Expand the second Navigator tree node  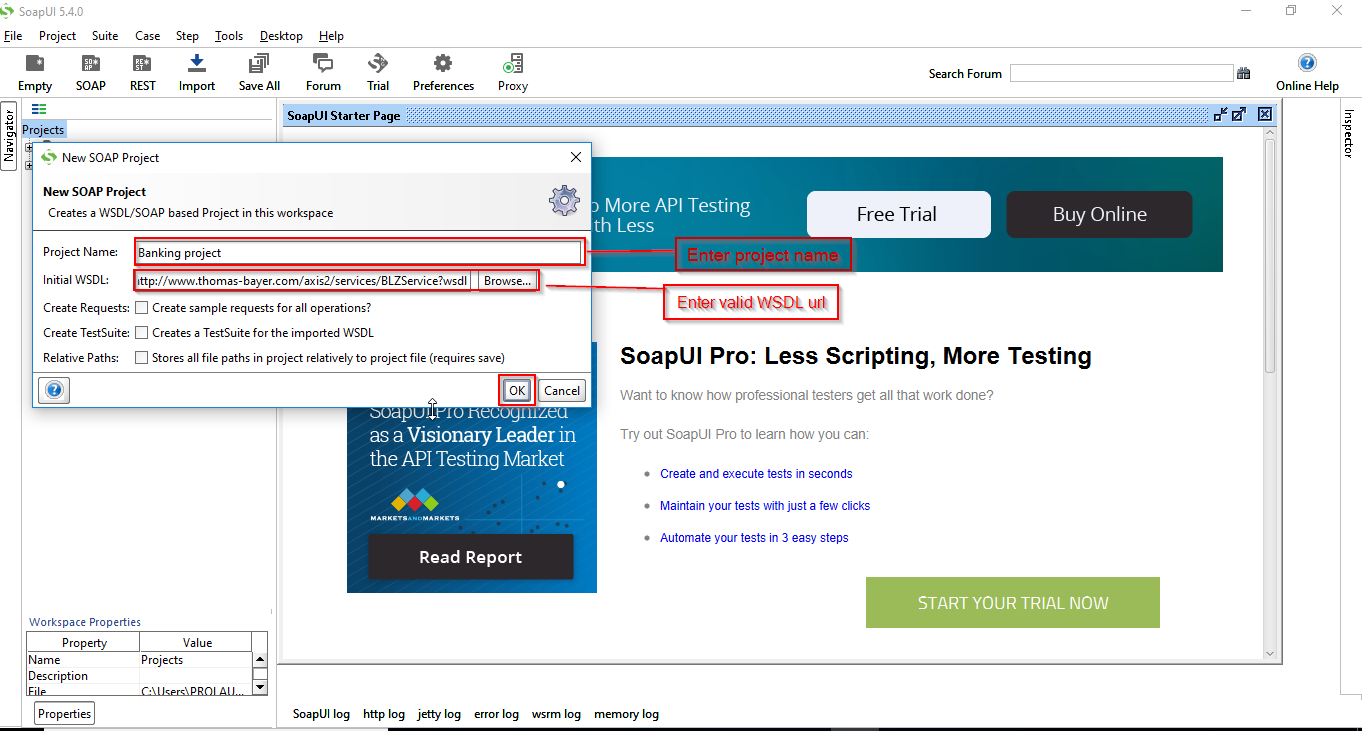tap(29, 164)
